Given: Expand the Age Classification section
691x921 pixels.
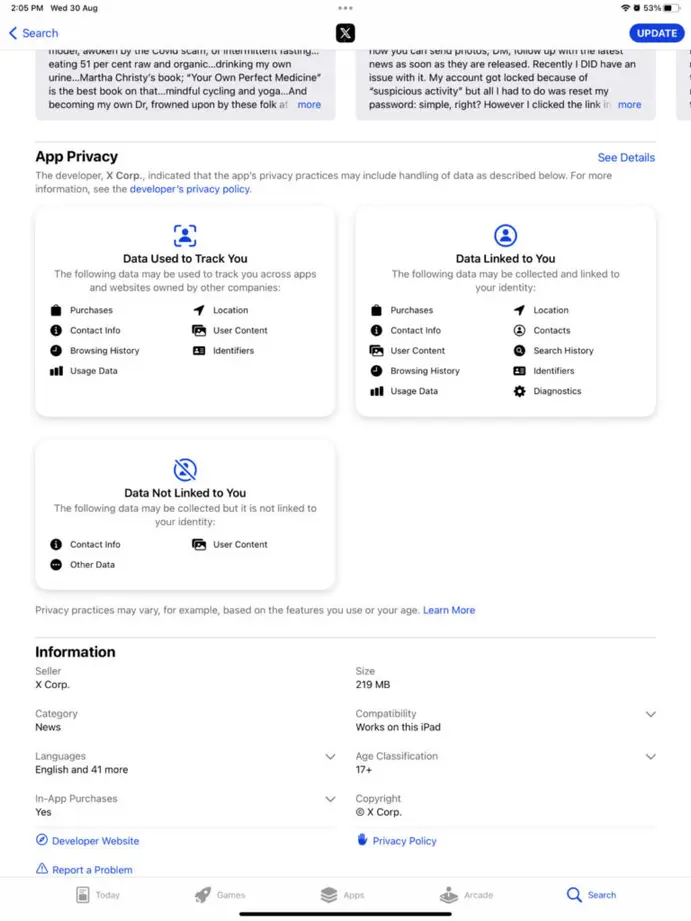Looking at the screenshot, I should [651, 756].
